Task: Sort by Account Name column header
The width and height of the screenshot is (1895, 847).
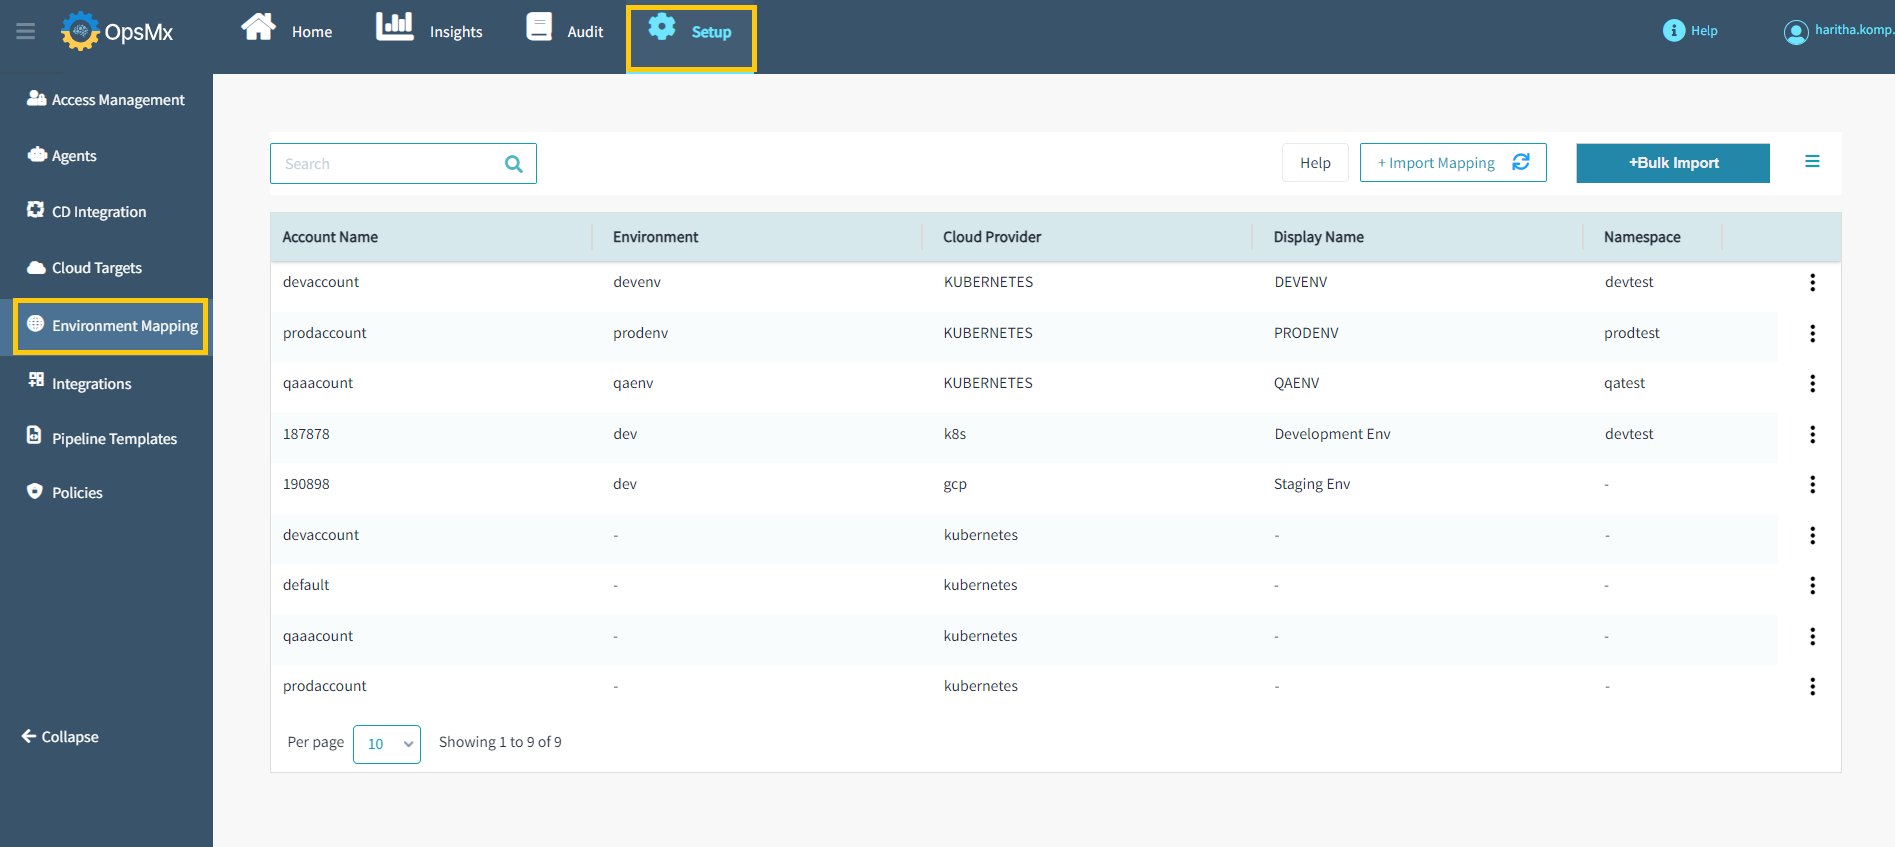Action: click(x=330, y=237)
